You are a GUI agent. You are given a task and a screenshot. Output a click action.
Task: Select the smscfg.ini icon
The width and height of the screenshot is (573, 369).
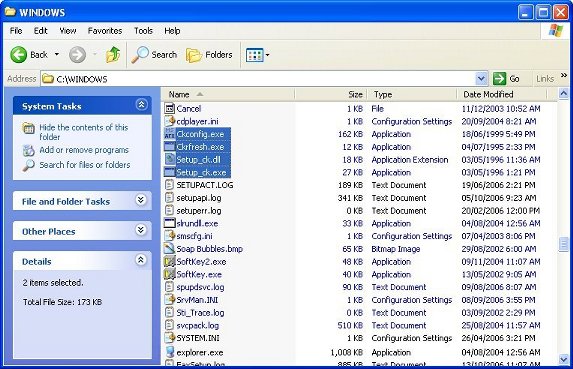point(170,236)
